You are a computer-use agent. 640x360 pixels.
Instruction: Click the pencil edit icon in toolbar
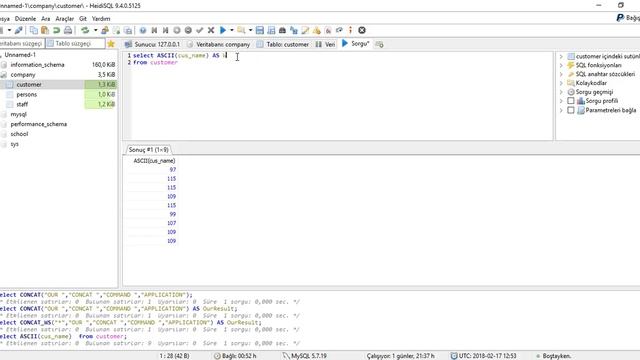305,30
